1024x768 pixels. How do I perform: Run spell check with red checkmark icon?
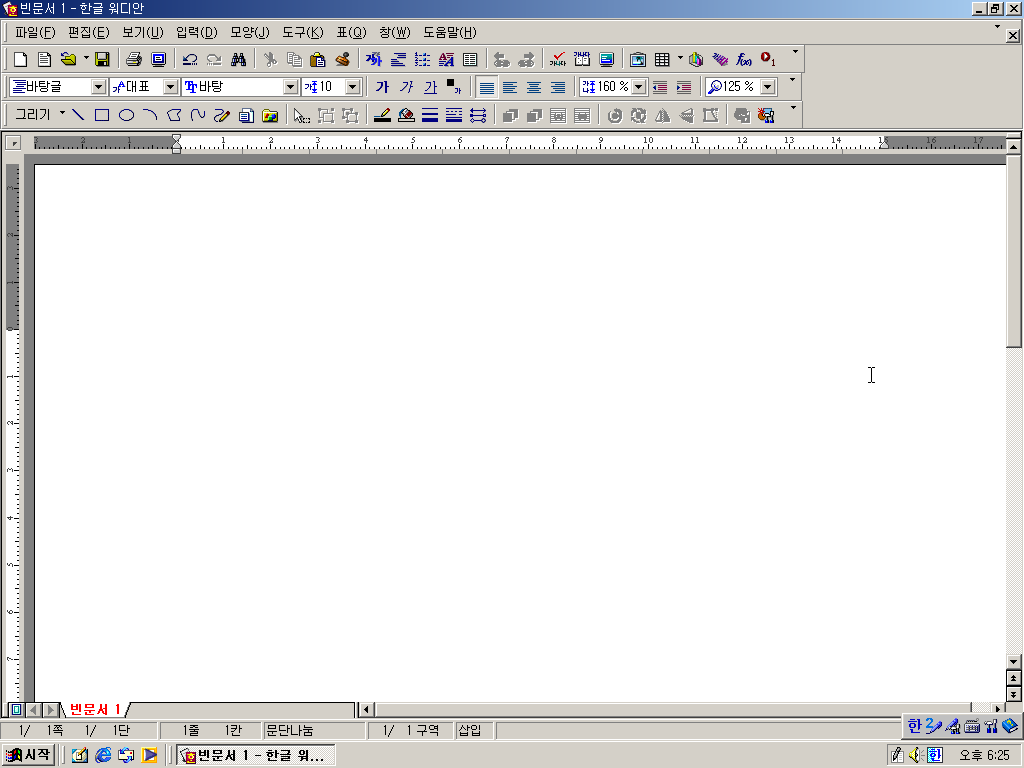[557, 59]
